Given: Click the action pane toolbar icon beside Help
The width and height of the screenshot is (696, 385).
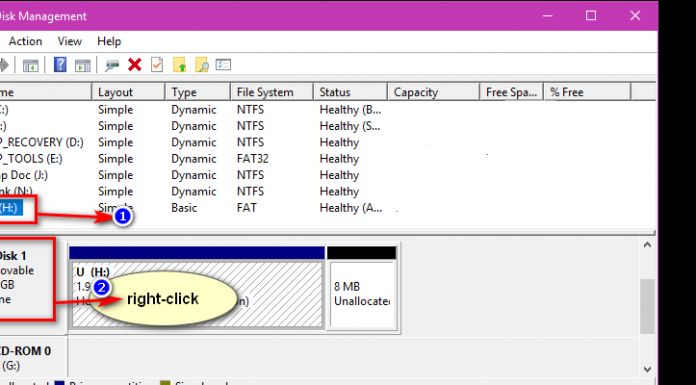Looking at the screenshot, I should (83, 66).
